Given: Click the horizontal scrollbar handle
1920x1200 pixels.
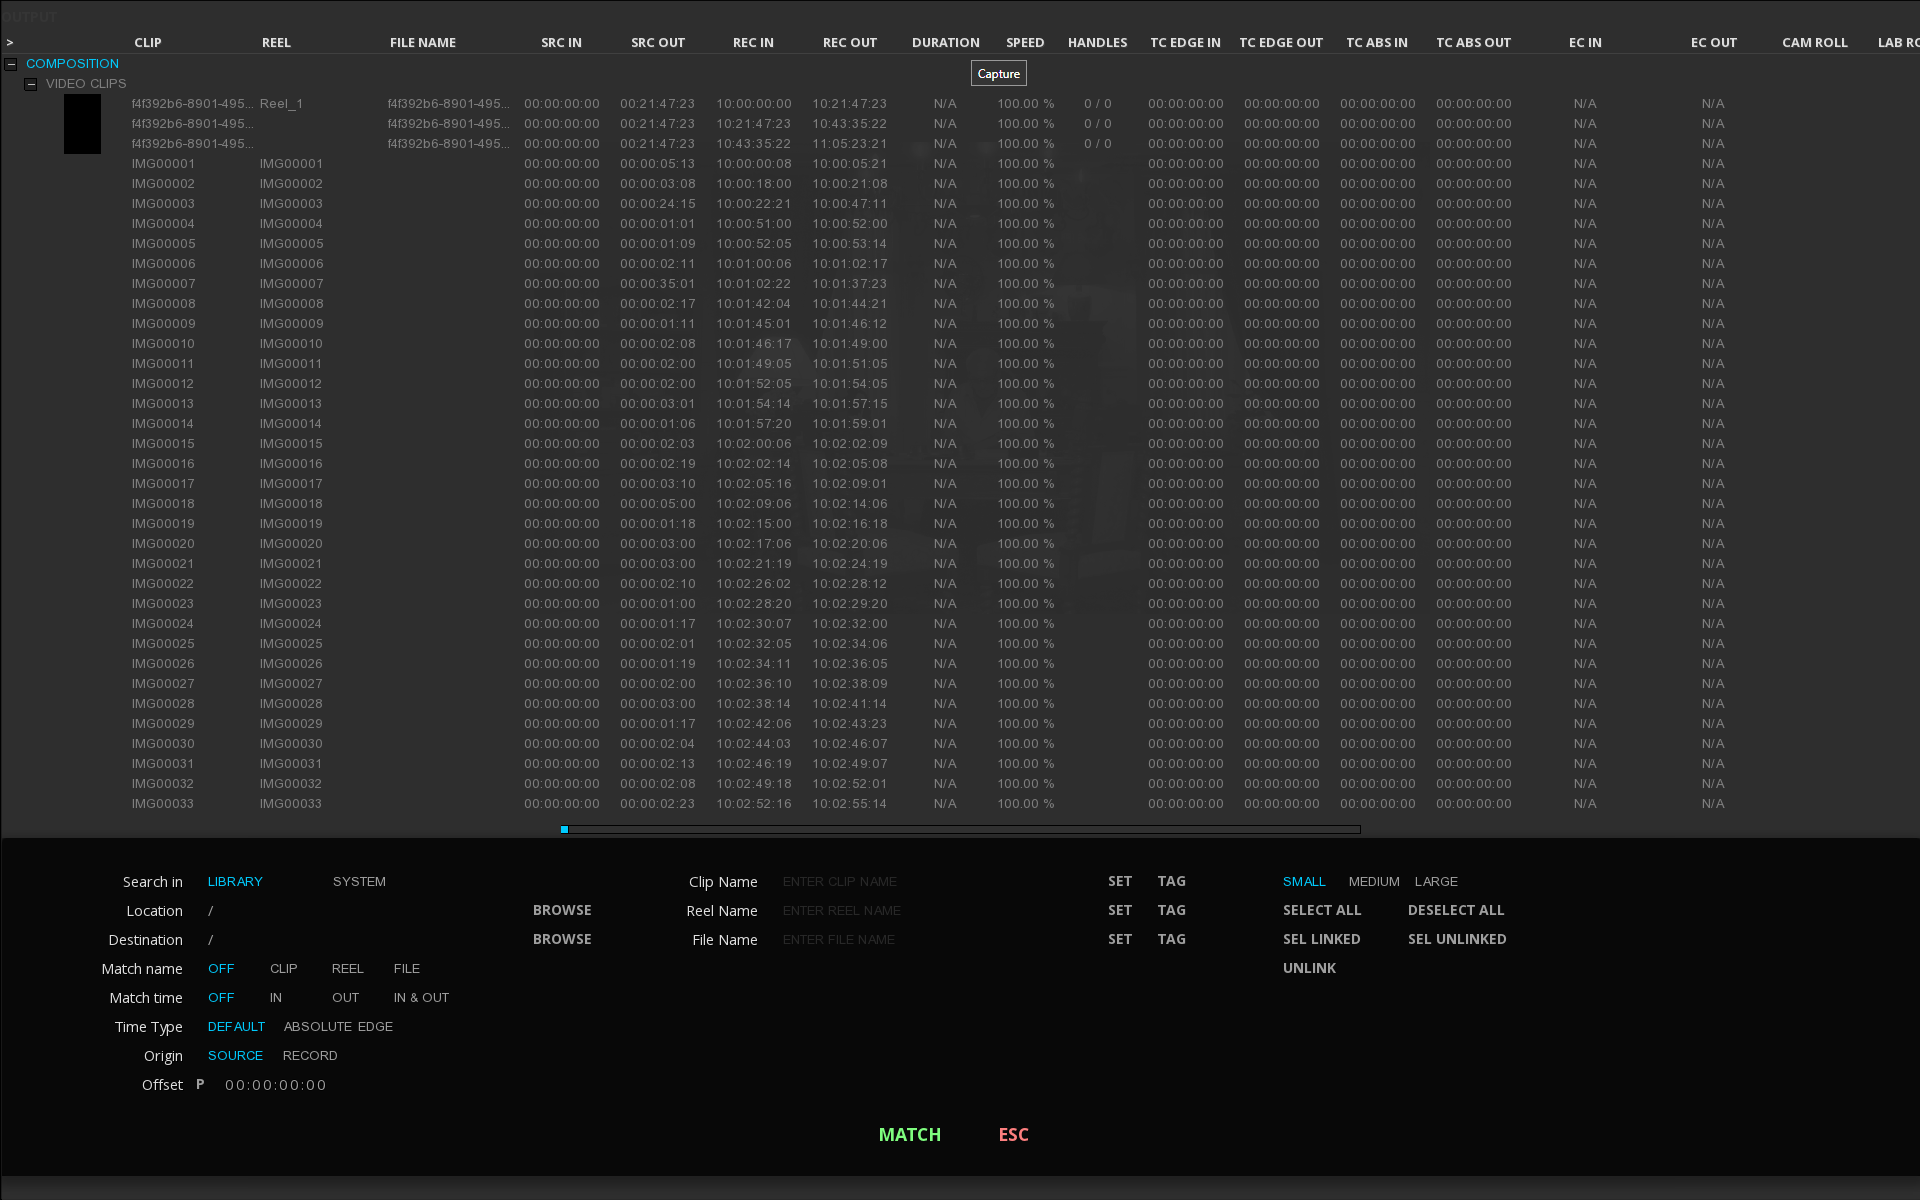Looking at the screenshot, I should pyautogui.click(x=565, y=829).
